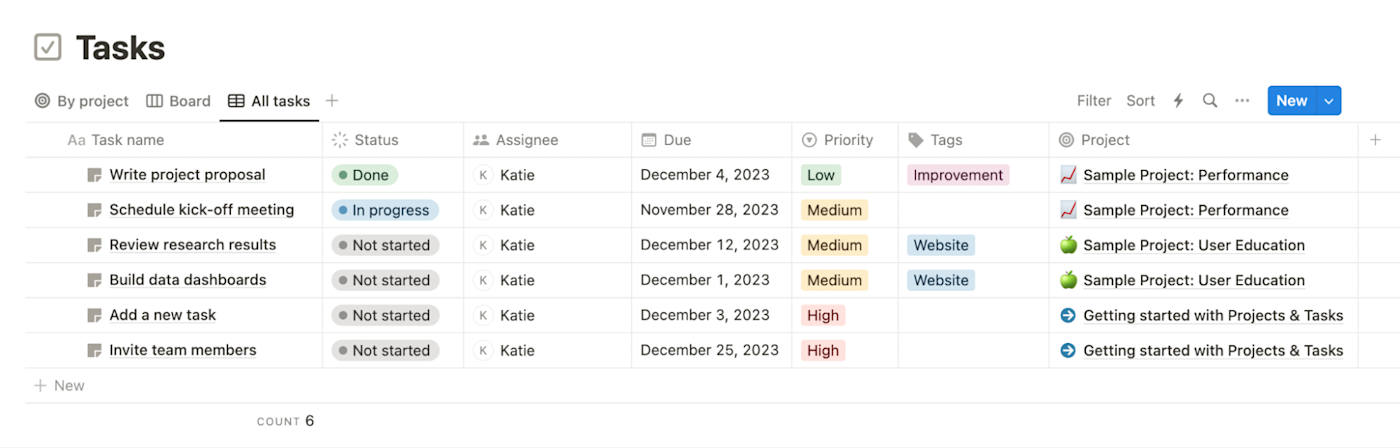Click the apple icon on Review research results row
1400x448 pixels.
coord(1068,245)
